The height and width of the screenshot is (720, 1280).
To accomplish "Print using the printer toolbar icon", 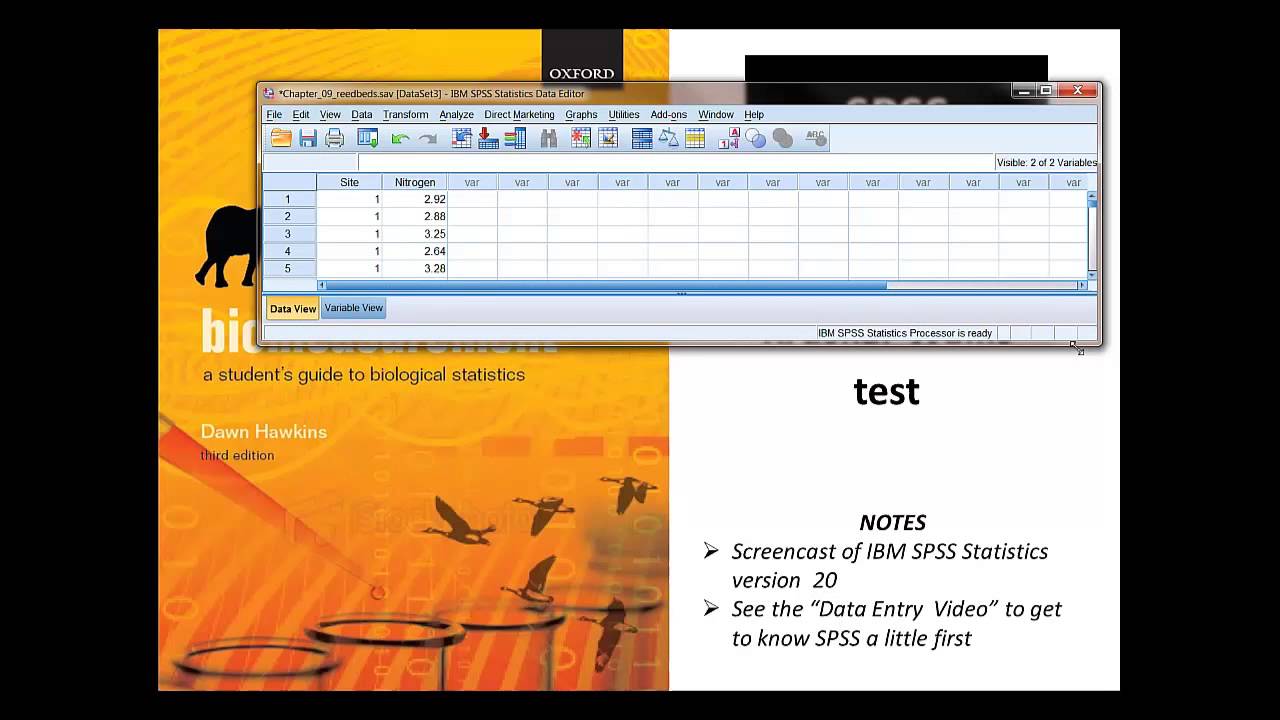I will pos(335,138).
